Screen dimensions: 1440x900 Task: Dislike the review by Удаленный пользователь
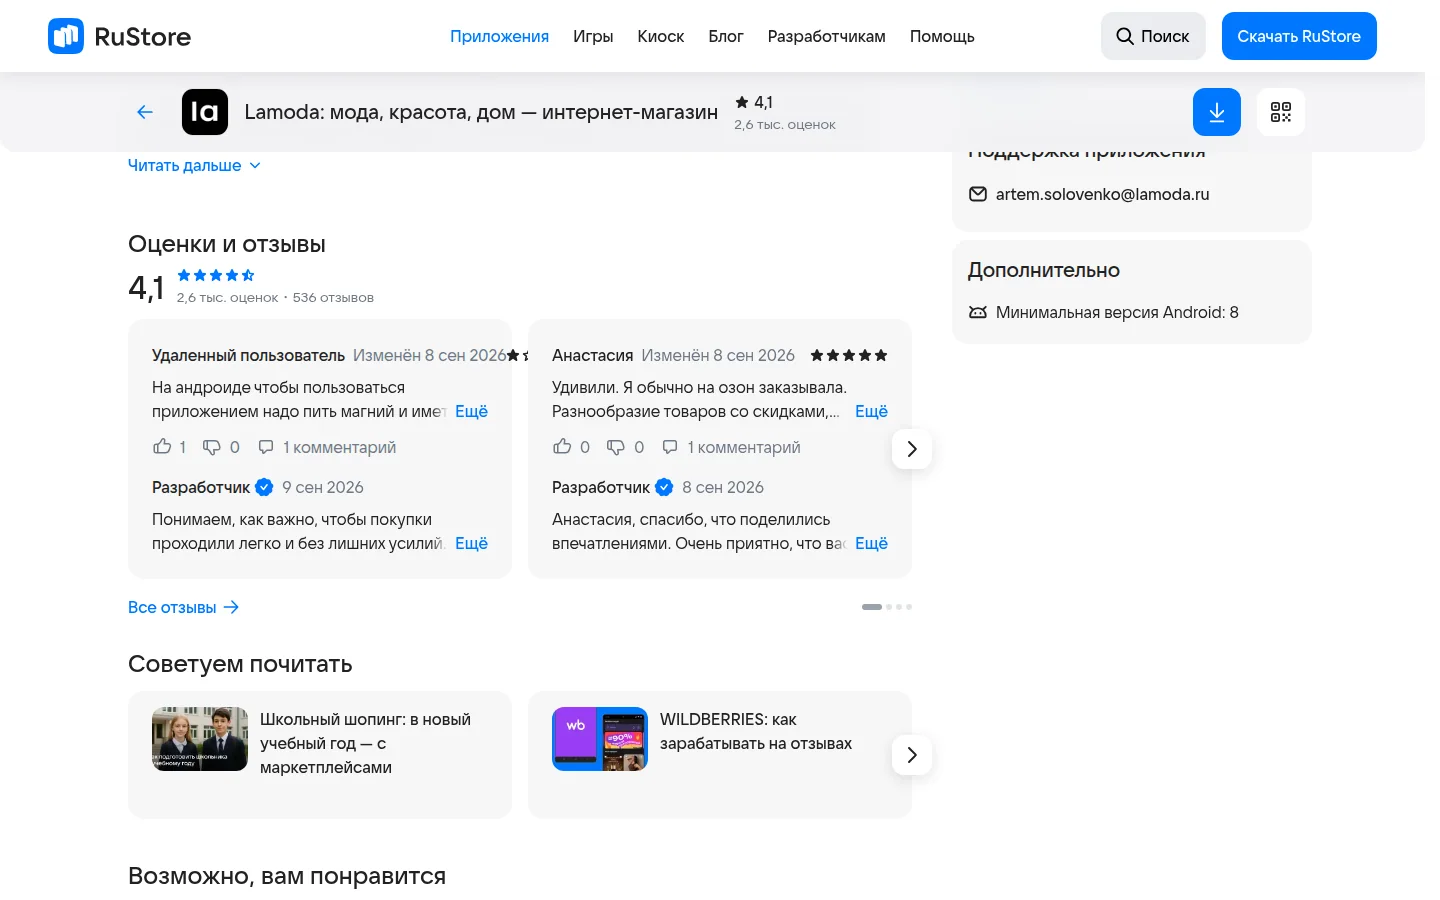pos(212,447)
